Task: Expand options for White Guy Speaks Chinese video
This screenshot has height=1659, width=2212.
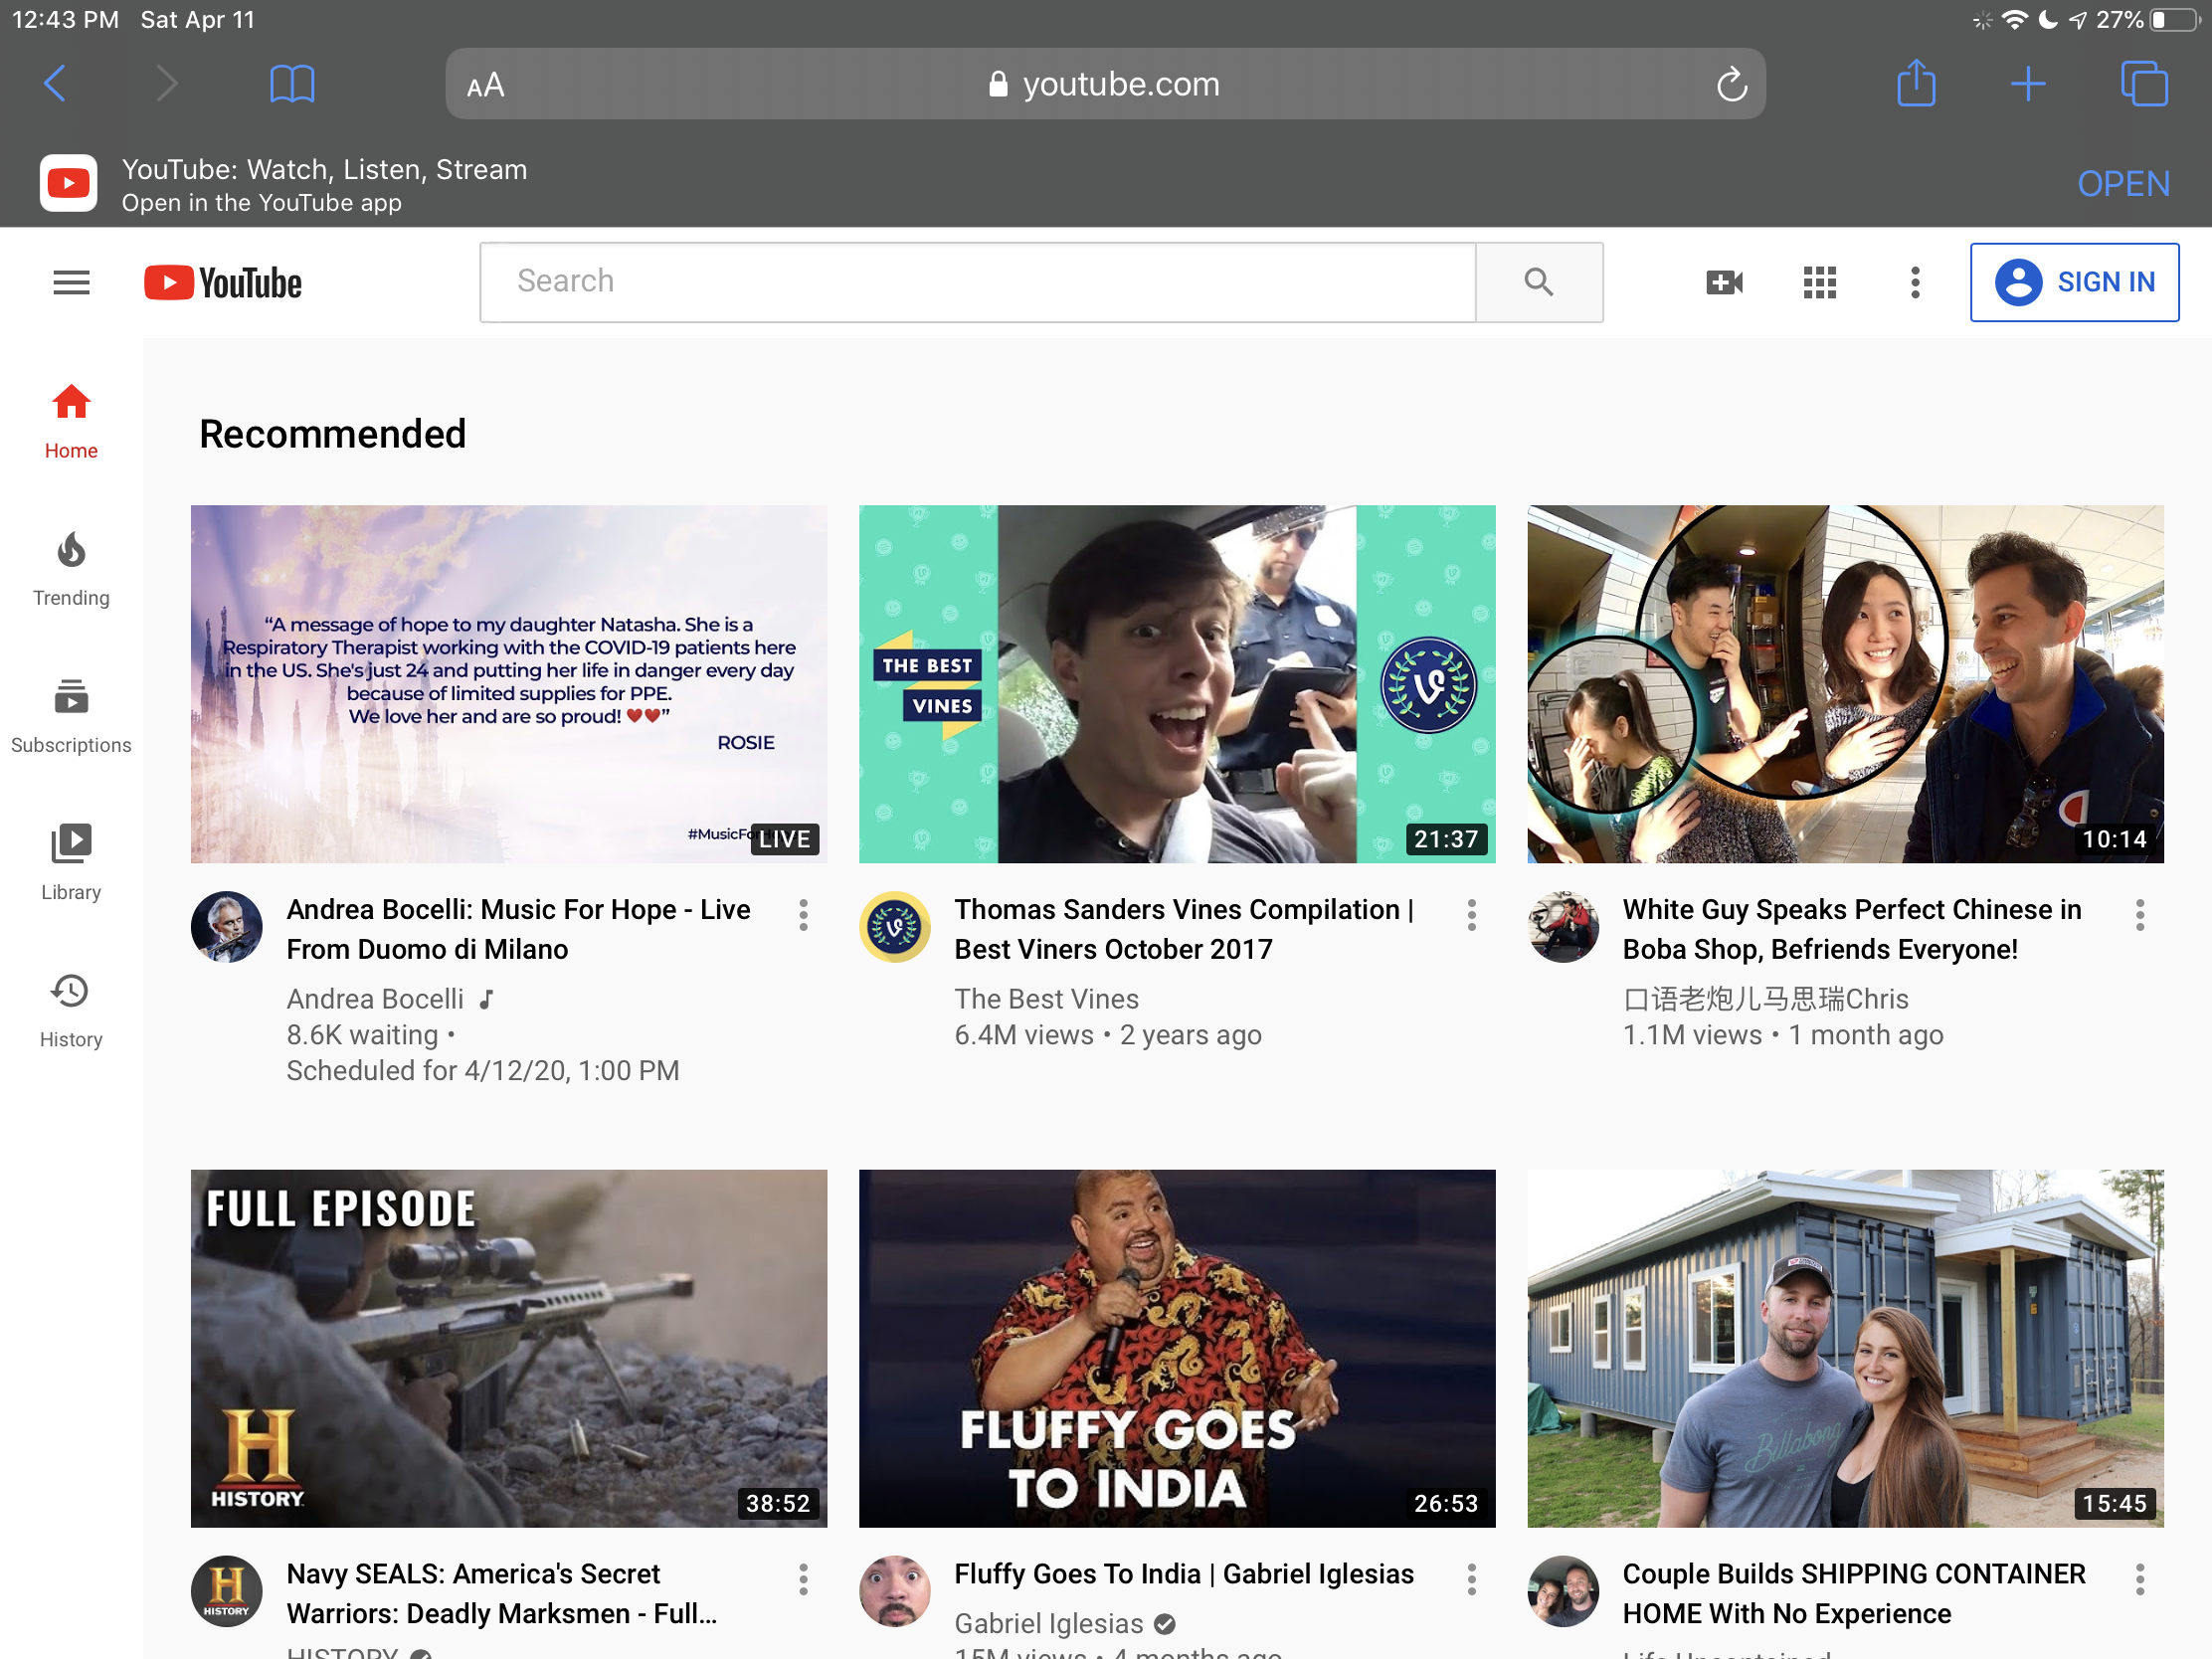Action: point(2139,915)
